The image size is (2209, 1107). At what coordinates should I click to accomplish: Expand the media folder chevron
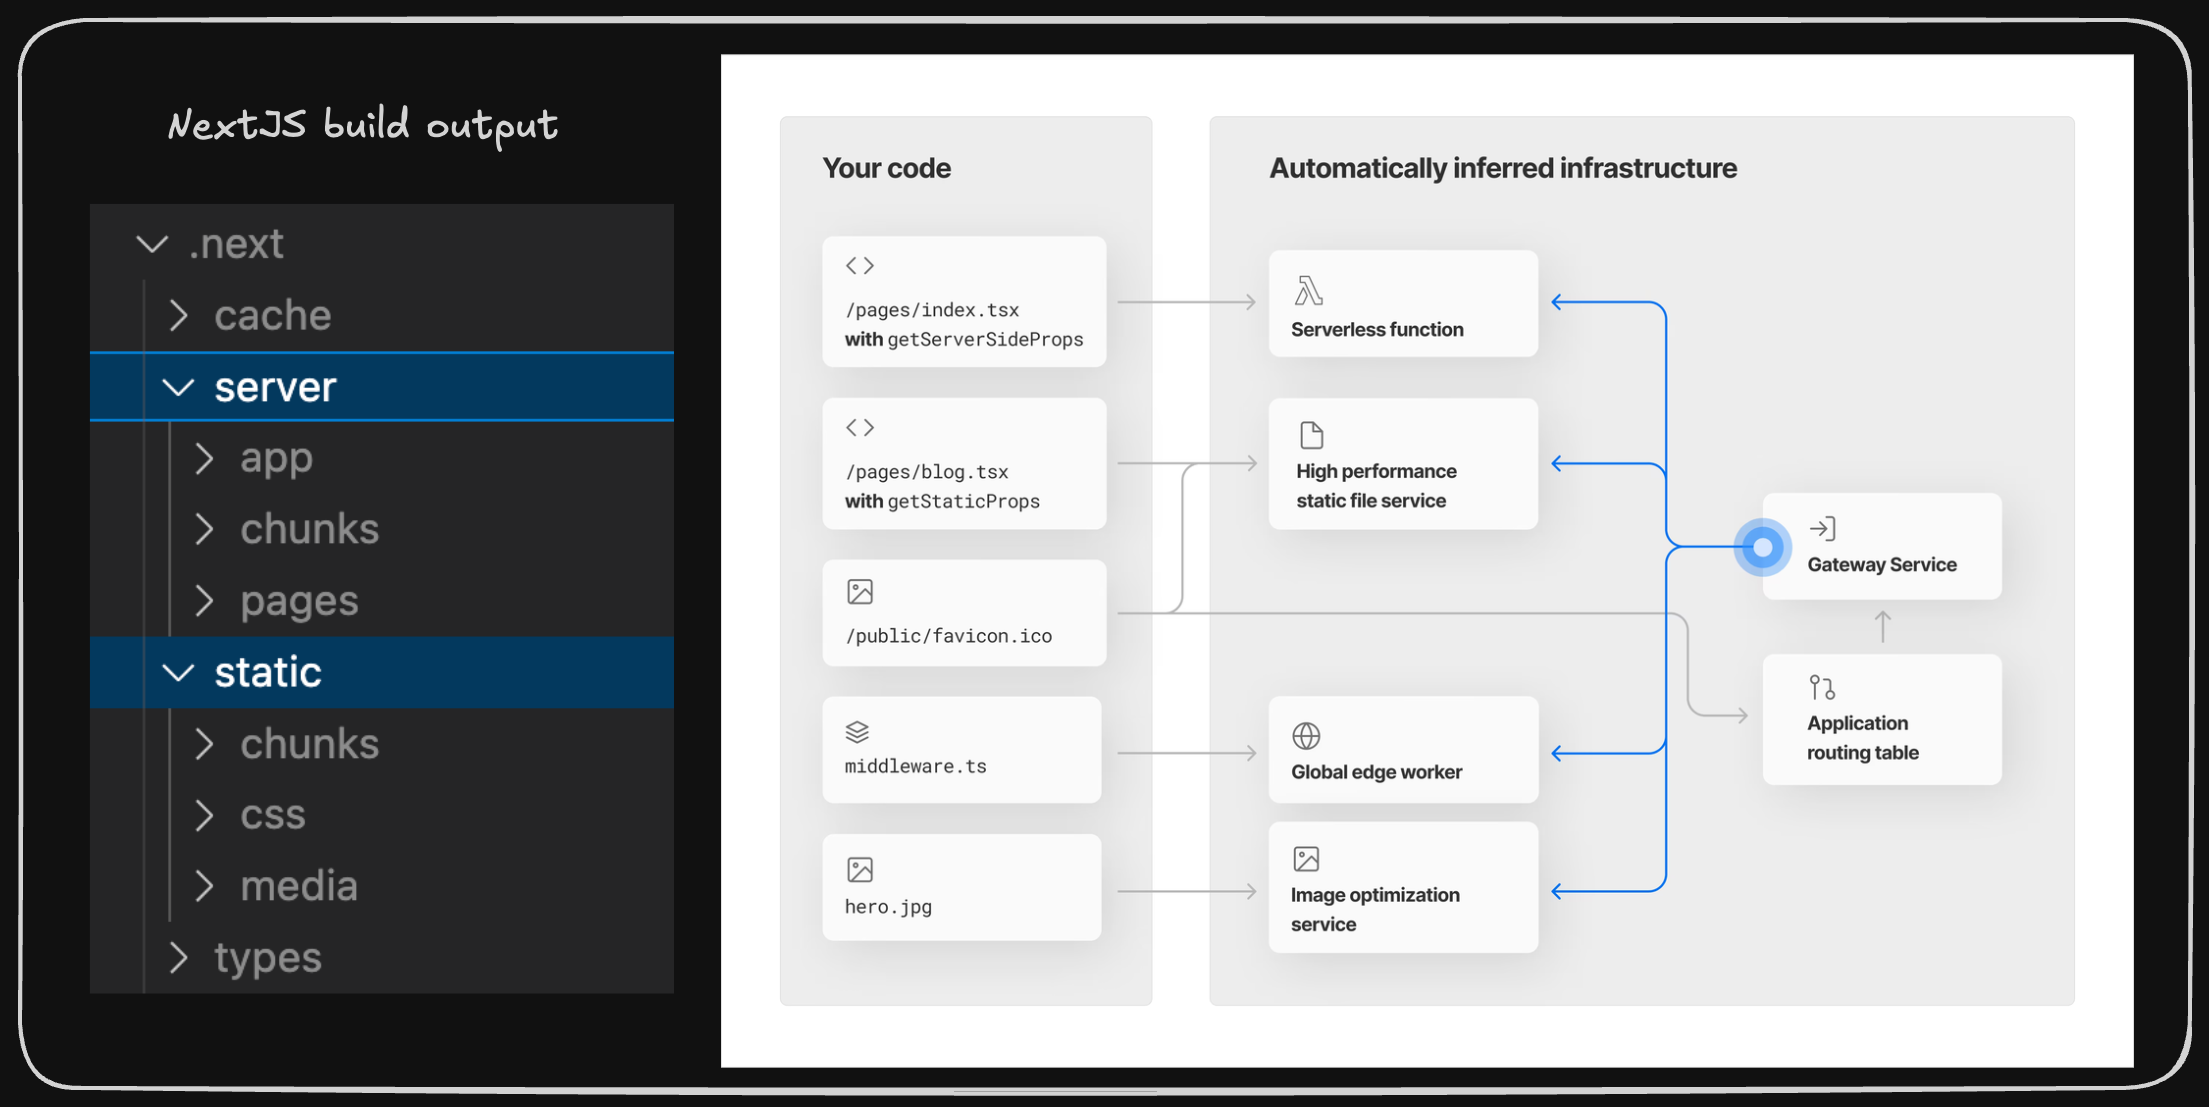pyautogui.click(x=204, y=886)
